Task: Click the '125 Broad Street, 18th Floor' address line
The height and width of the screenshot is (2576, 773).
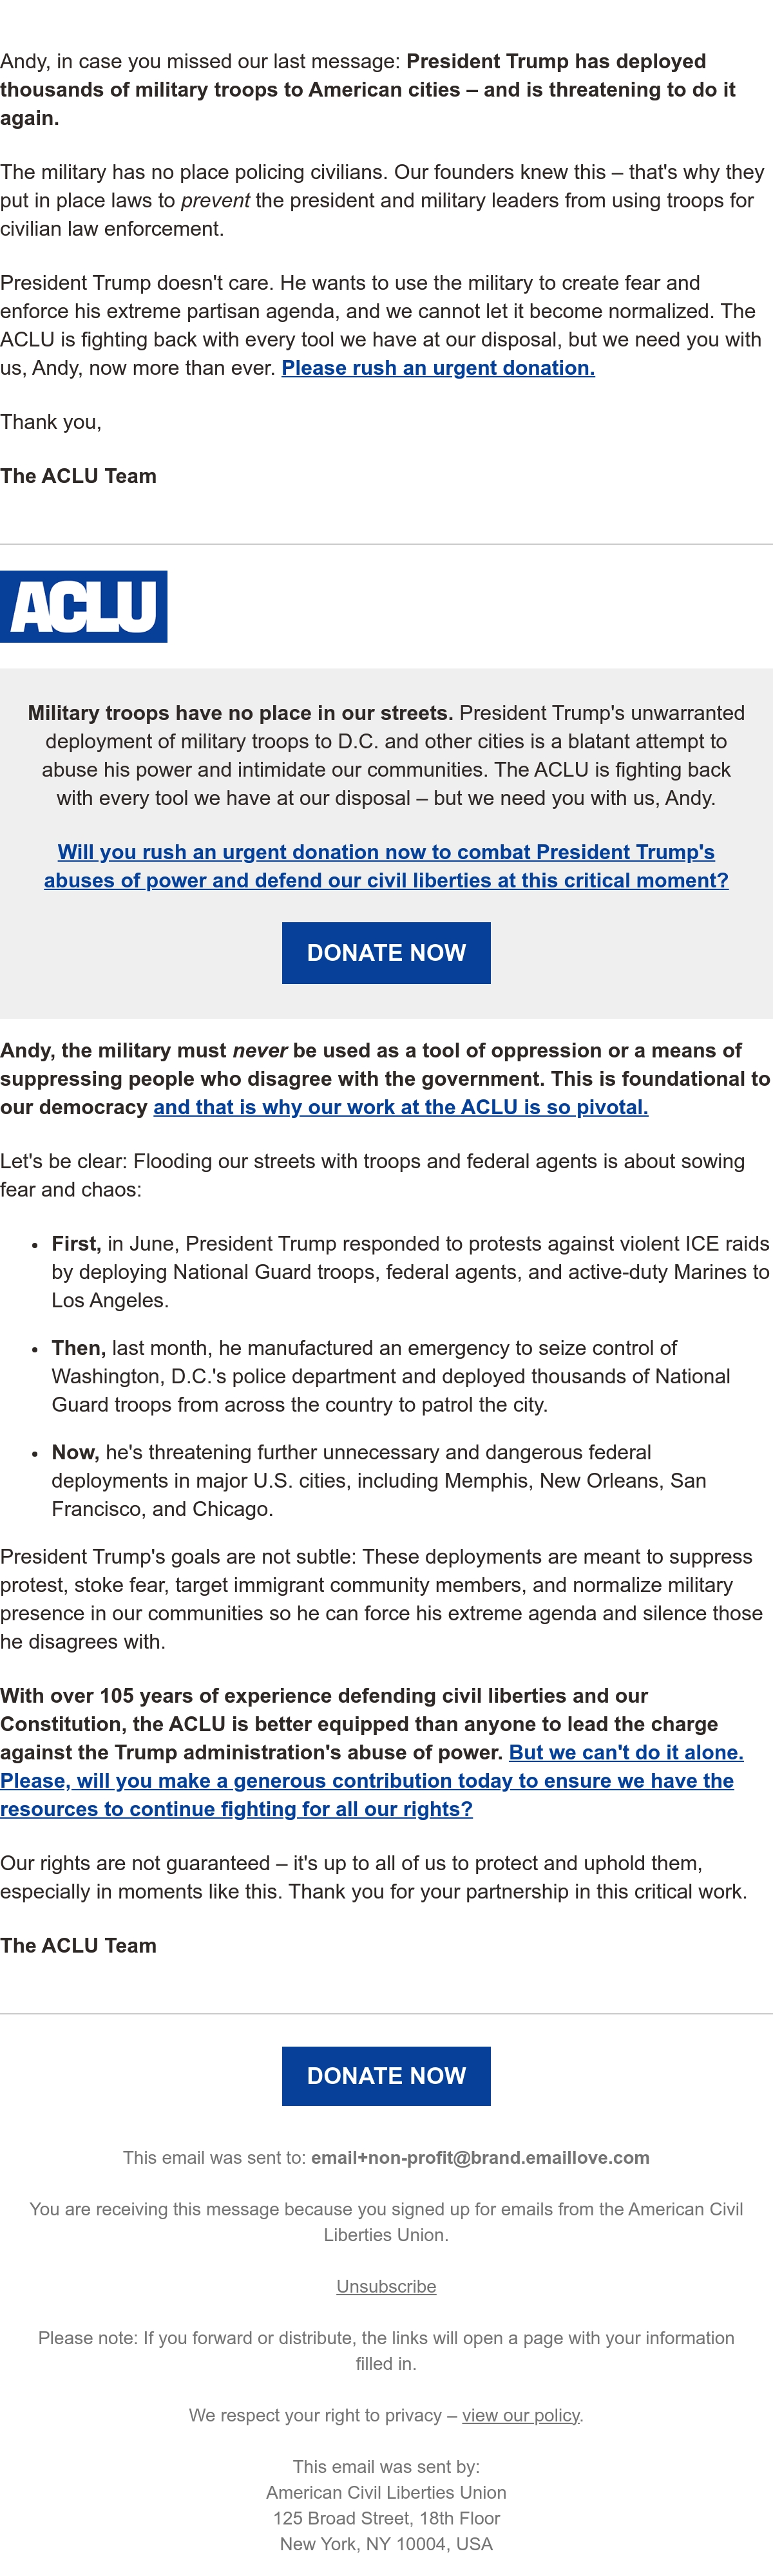Action: click(386, 2518)
